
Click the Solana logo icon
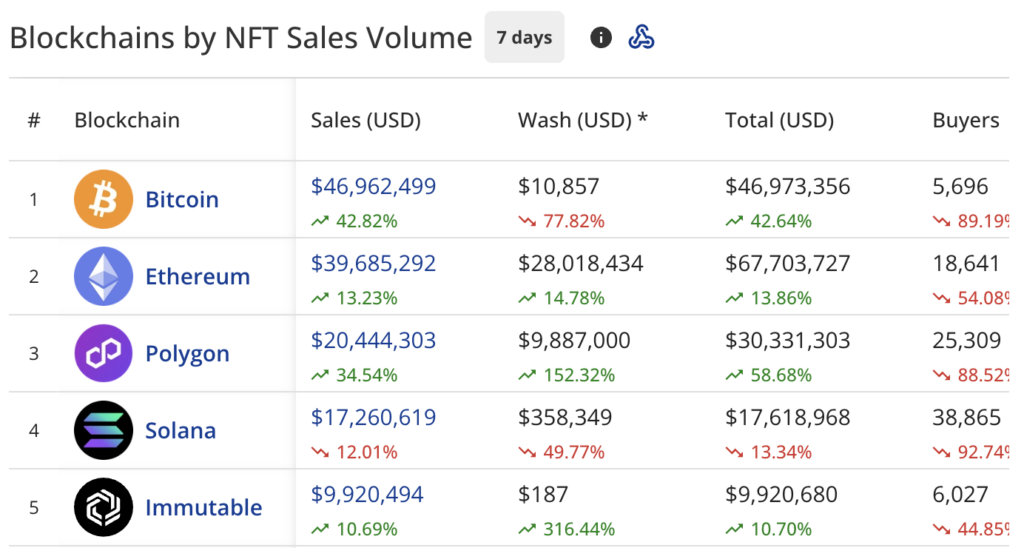click(103, 430)
